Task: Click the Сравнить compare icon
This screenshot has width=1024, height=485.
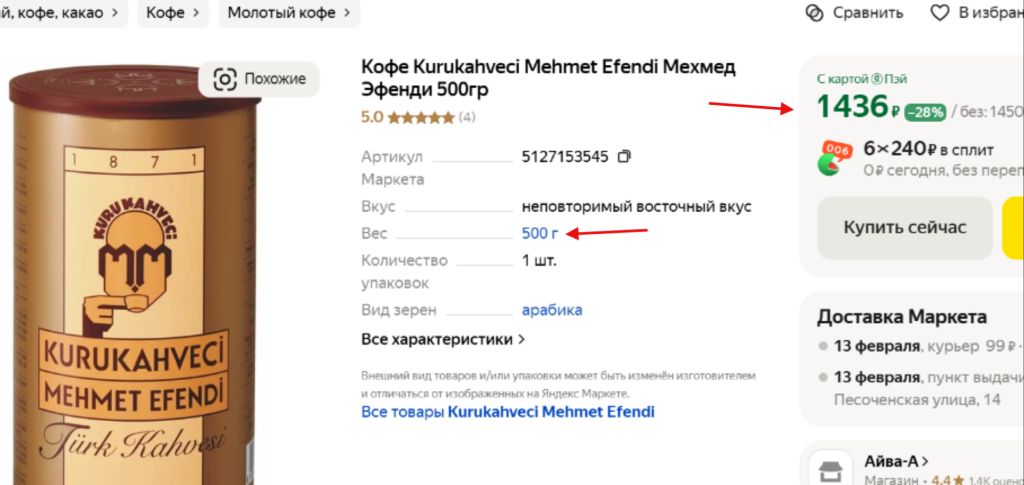Action: pos(815,13)
